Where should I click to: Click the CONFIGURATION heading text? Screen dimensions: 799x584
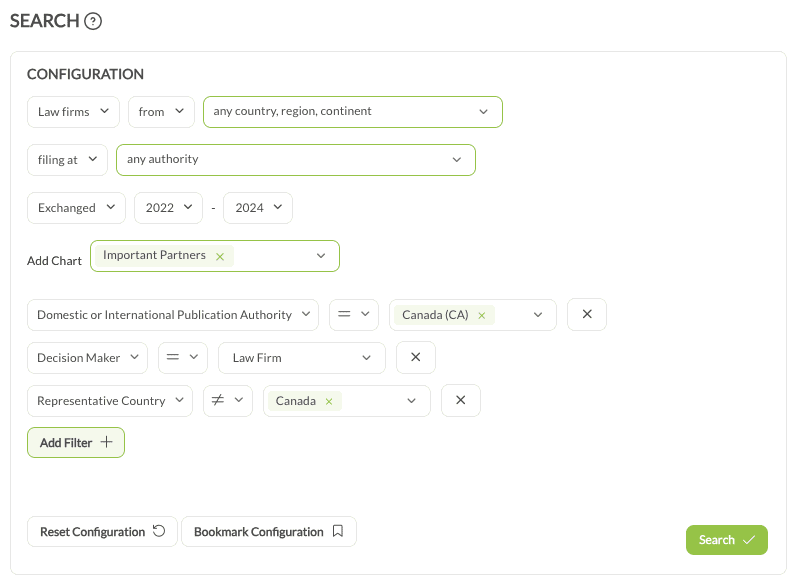pyautogui.click(x=85, y=74)
